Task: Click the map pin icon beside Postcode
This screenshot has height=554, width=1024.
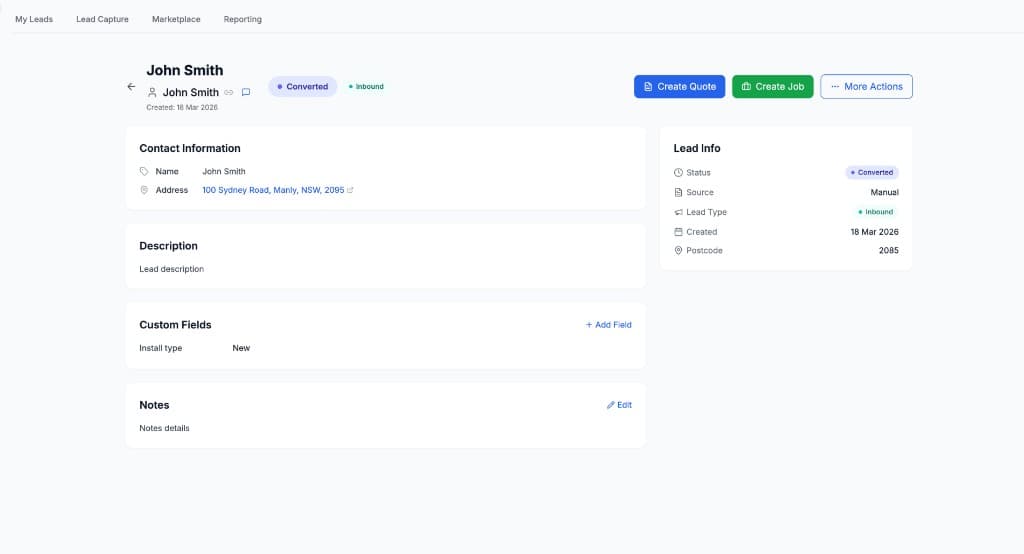Action: [x=678, y=250]
